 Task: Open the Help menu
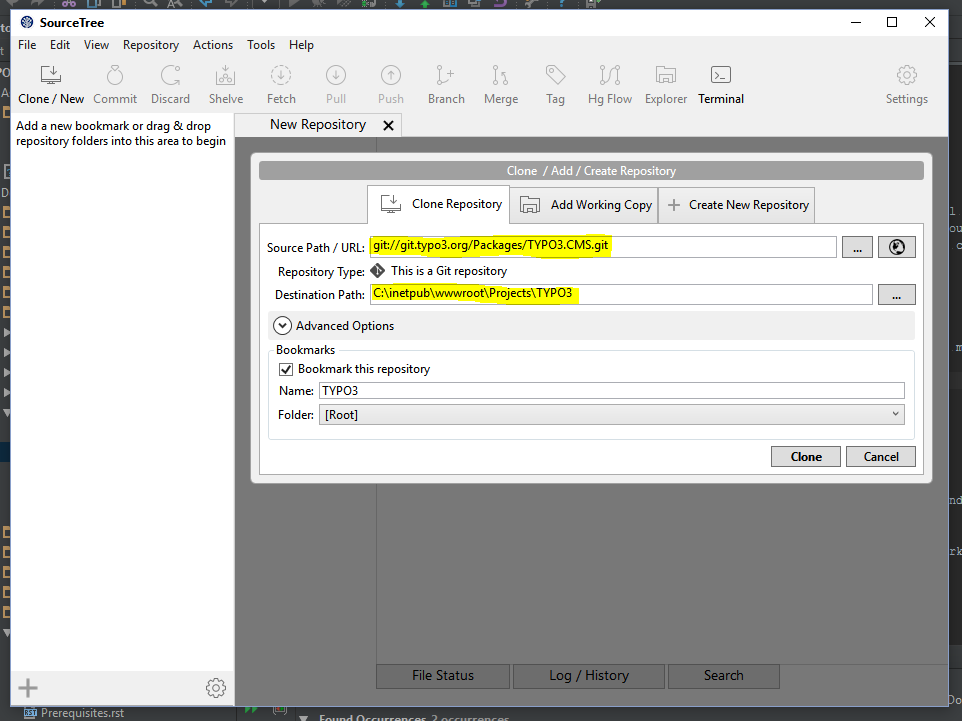coord(301,45)
